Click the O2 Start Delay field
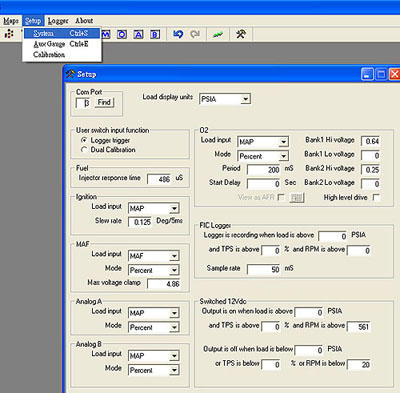Viewport: 400px width, 393px height. pyautogui.click(x=264, y=184)
